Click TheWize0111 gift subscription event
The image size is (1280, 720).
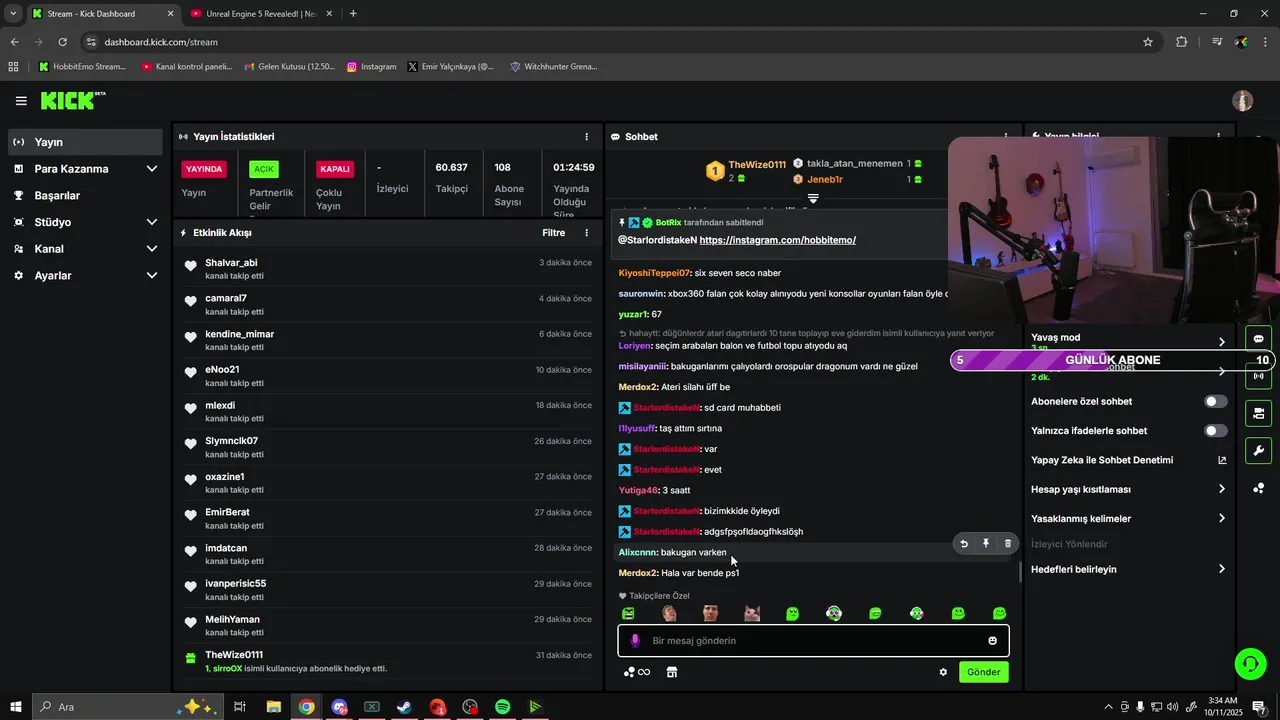pyautogui.click(x=388, y=662)
